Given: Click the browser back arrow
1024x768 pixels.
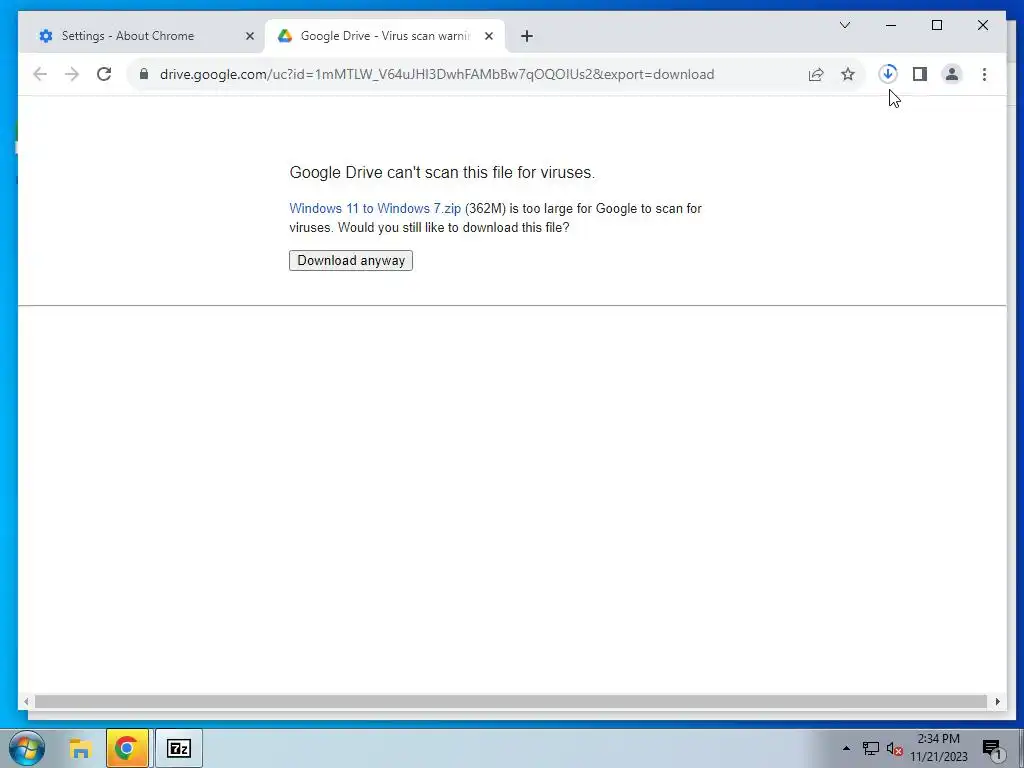Looking at the screenshot, I should coord(40,74).
